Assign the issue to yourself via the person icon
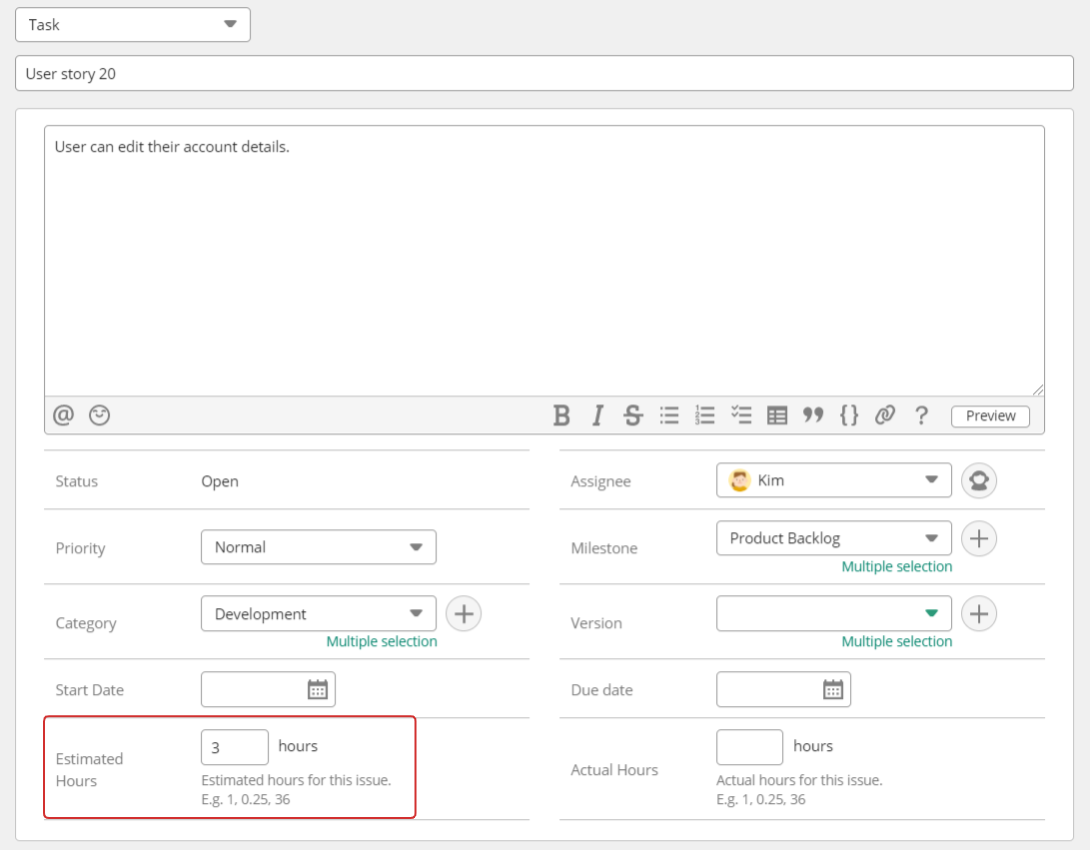The height and width of the screenshot is (851, 1091). pyautogui.click(x=978, y=480)
